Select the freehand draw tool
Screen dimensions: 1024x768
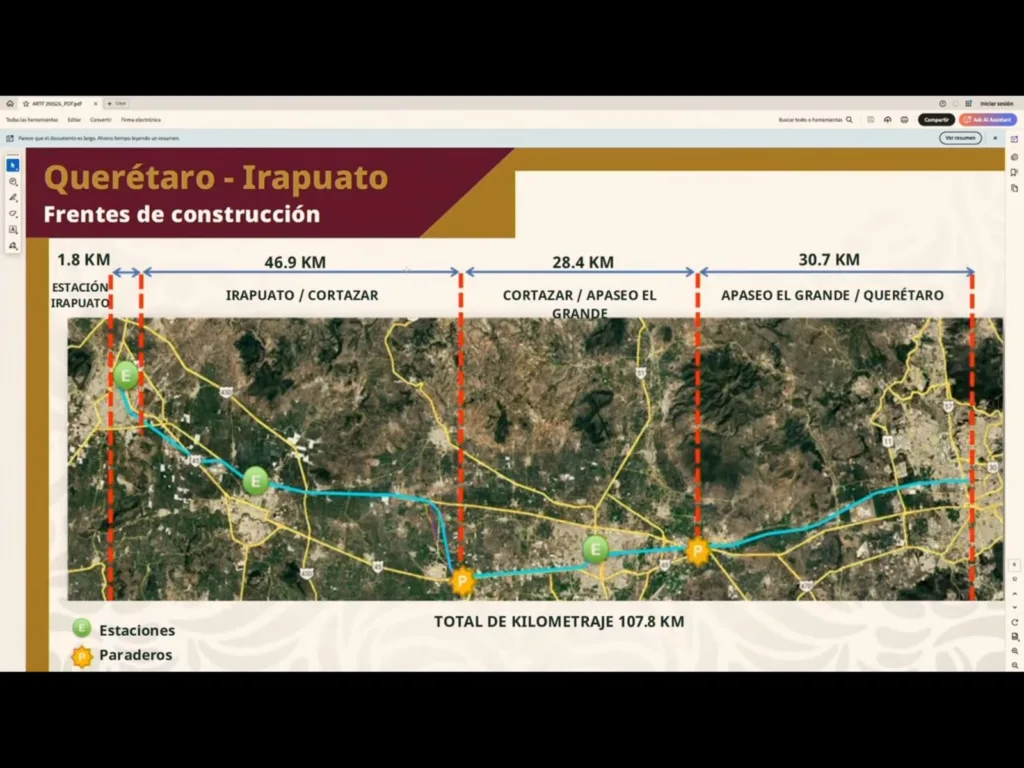coord(13,213)
